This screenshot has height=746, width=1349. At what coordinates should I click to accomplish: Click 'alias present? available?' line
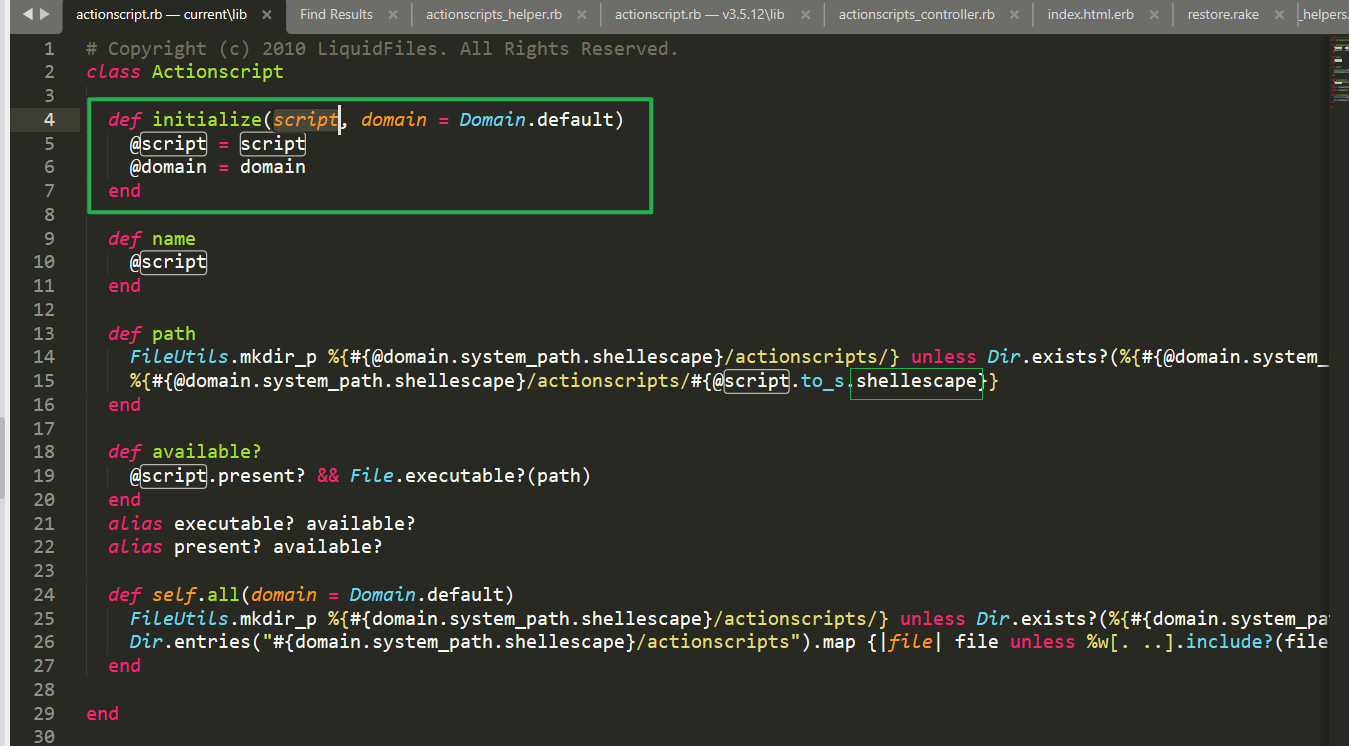[245, 547]
